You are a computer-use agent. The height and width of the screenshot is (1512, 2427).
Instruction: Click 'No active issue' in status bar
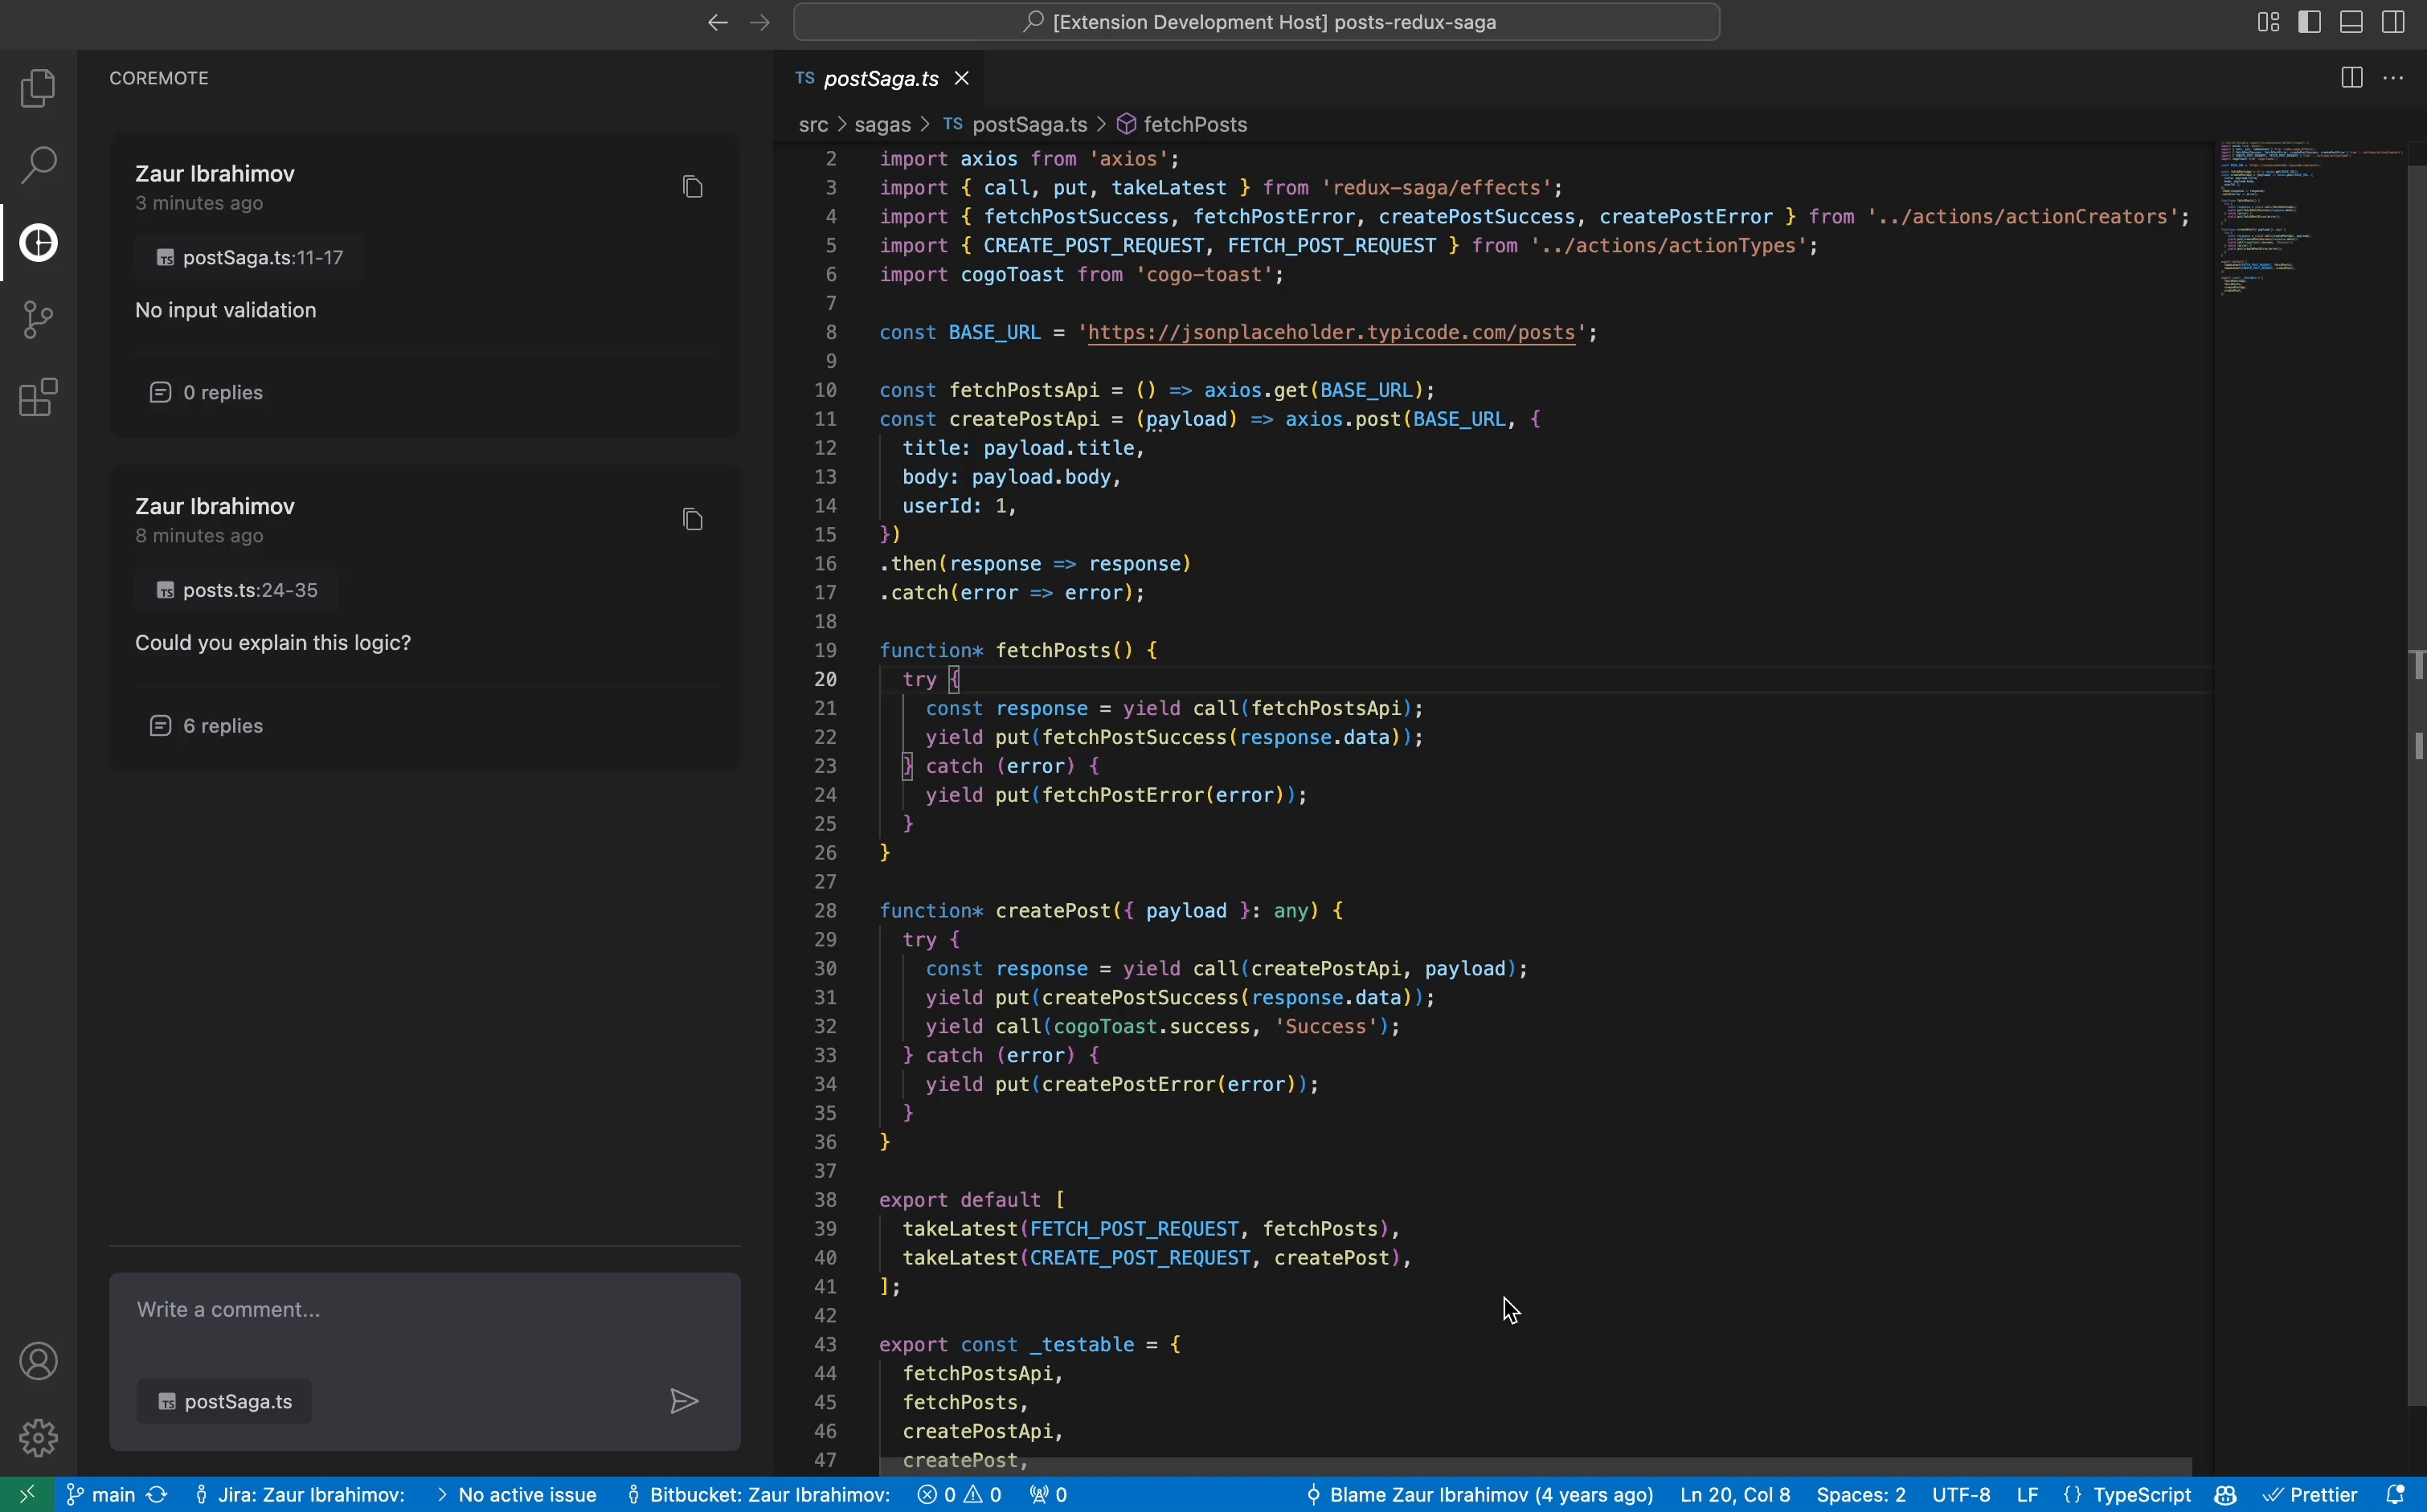(517, 1494)
